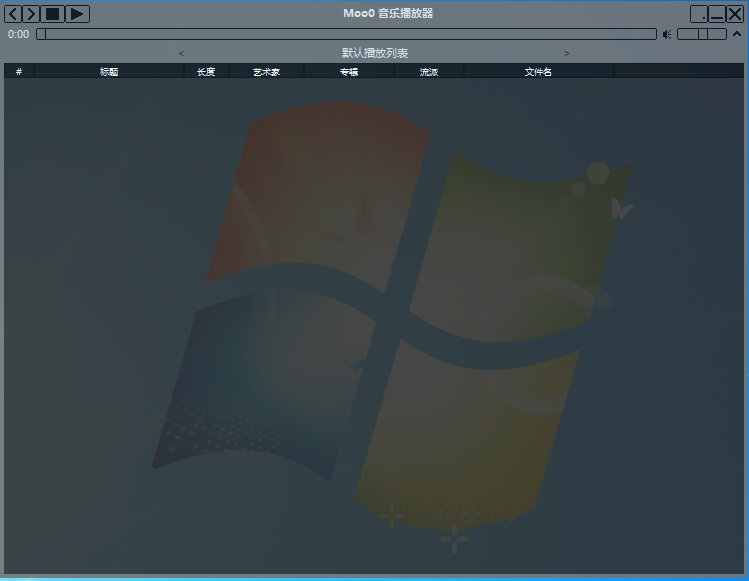
Task: Open the 默认播放列表 playlist title
Action: click(374, 53)
